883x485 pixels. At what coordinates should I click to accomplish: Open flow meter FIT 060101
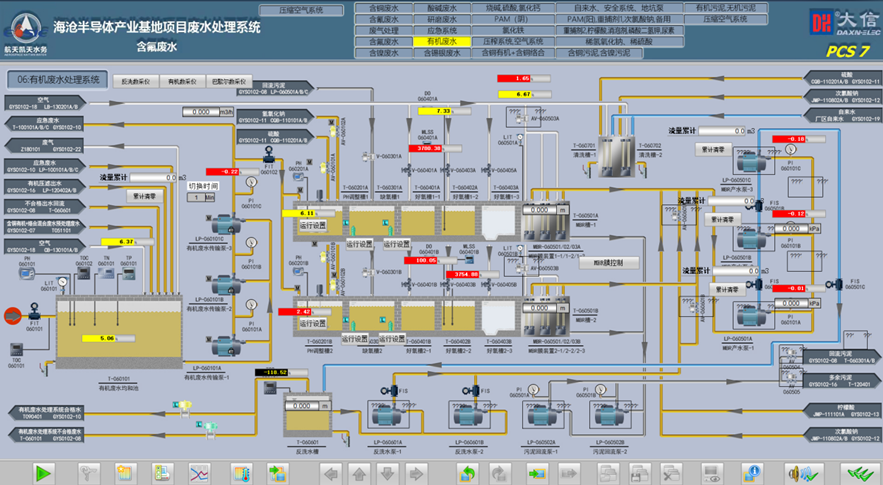(35, 310)
